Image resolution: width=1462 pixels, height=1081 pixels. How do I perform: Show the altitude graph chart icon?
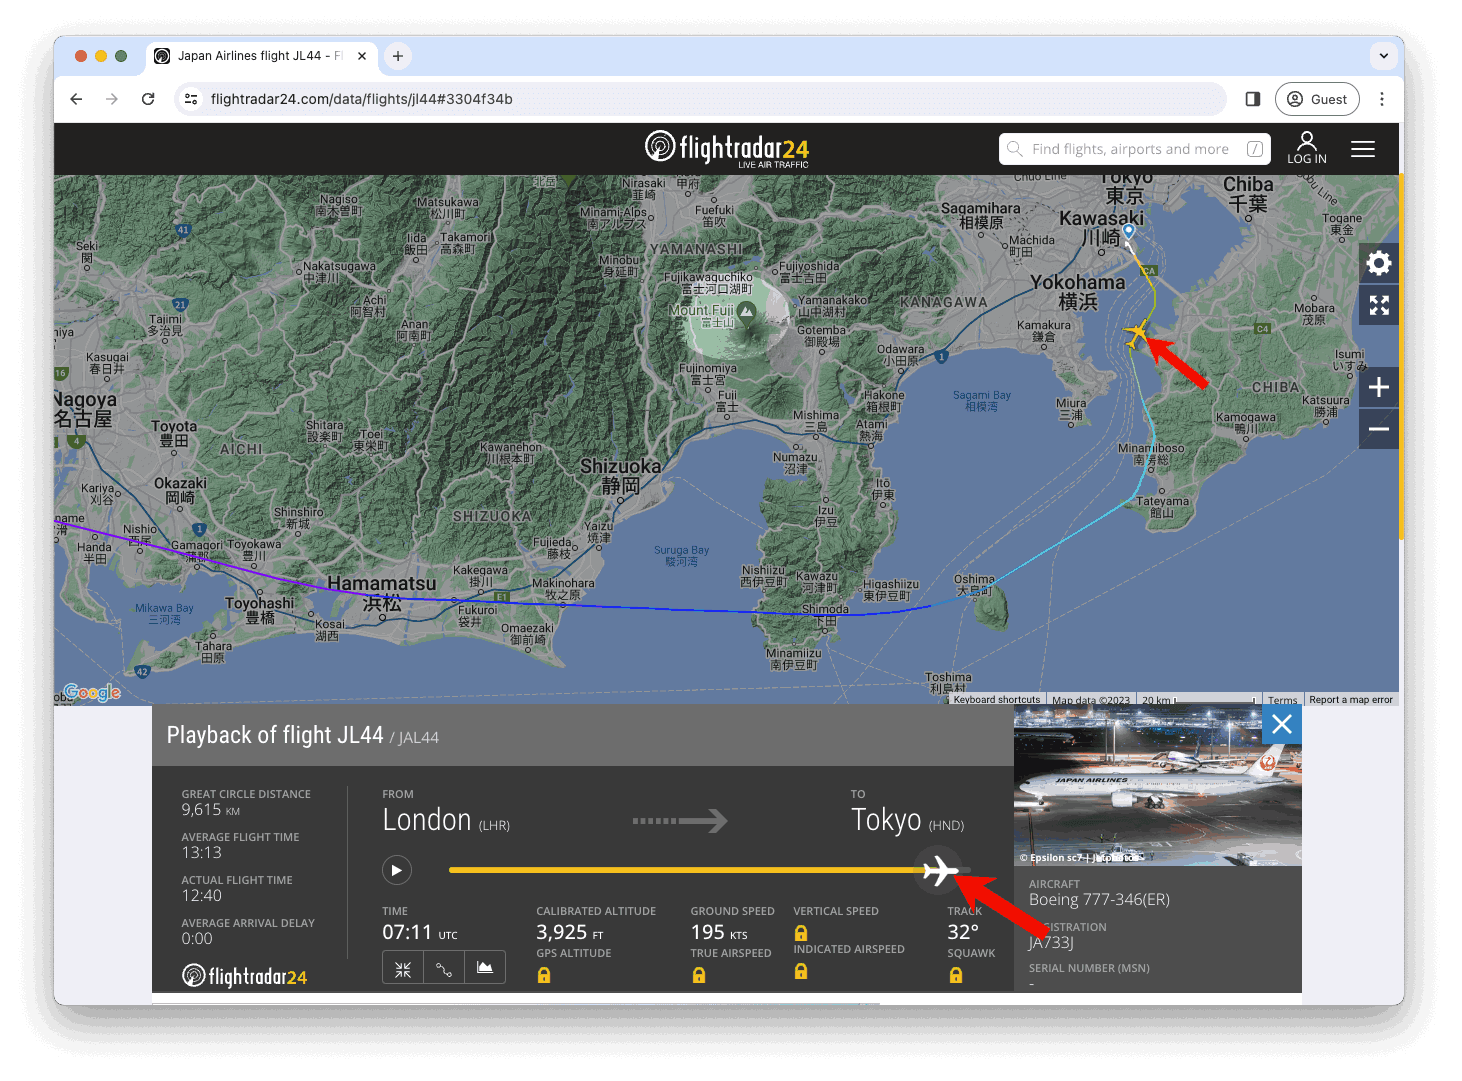pyautogui.click(x=485, y=968)
